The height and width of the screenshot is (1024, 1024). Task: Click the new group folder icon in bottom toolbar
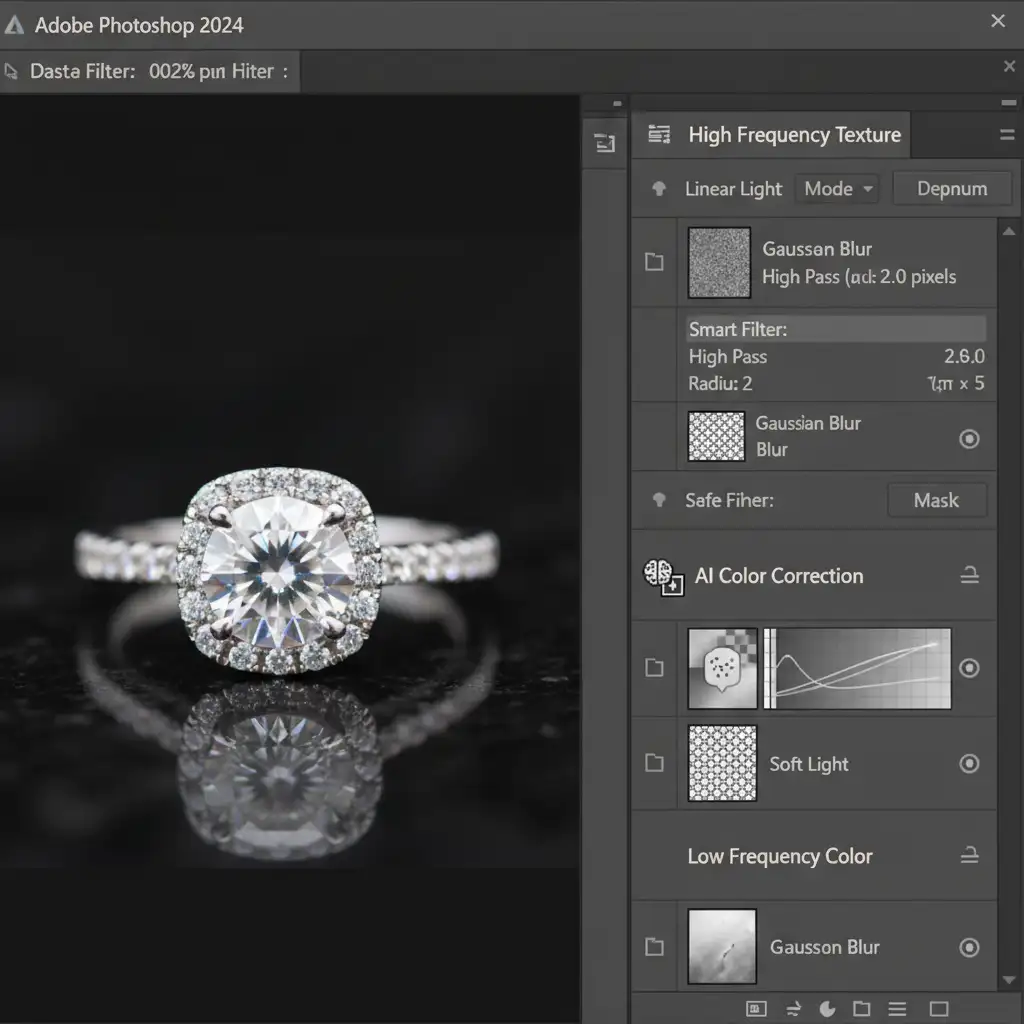[x=861, y=1008]
